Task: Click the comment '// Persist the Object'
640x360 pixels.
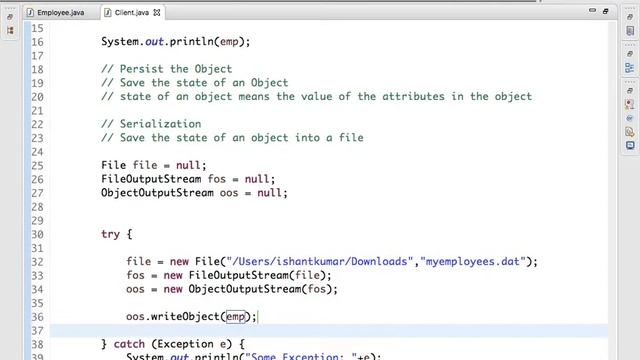Action: click(x=167, y=69)
